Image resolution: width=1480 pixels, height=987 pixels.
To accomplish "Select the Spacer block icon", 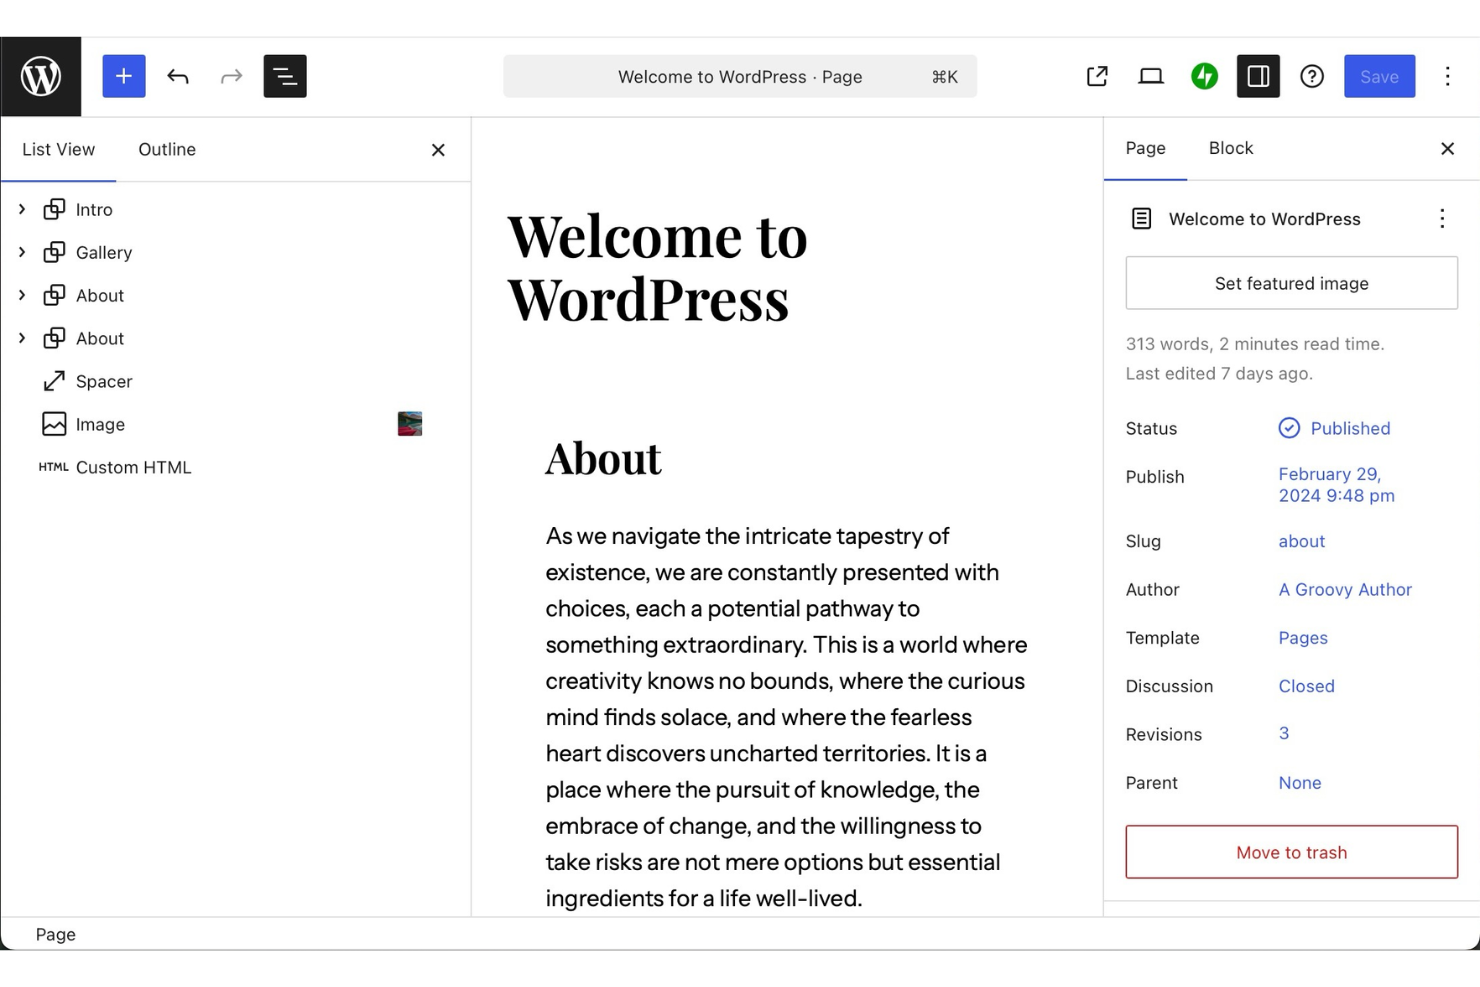I will (x=54, y=381).
